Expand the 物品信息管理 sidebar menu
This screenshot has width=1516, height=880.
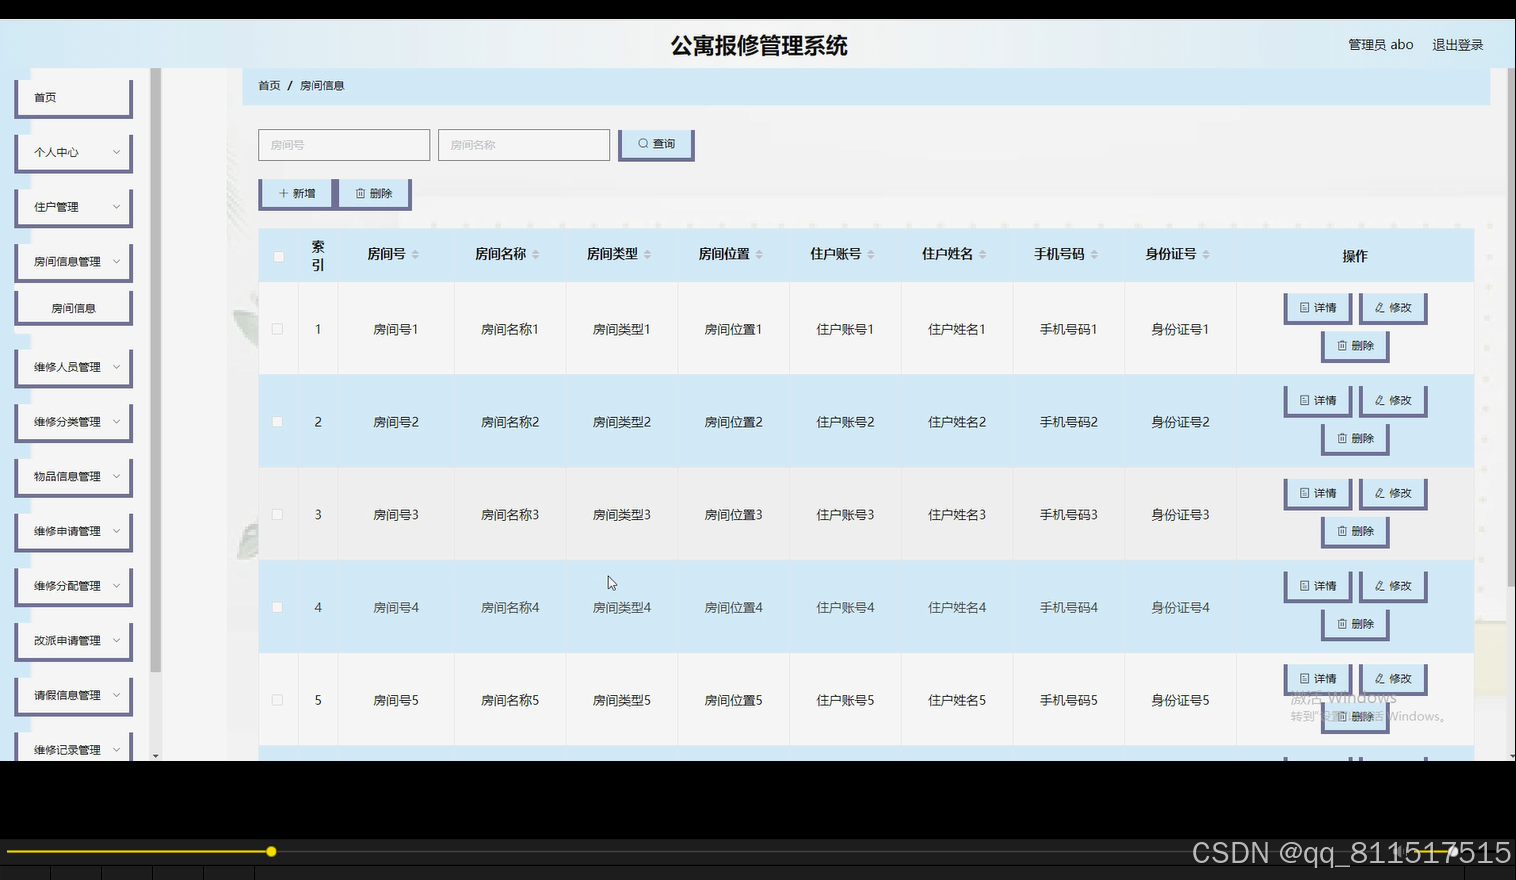click(73, 477)
